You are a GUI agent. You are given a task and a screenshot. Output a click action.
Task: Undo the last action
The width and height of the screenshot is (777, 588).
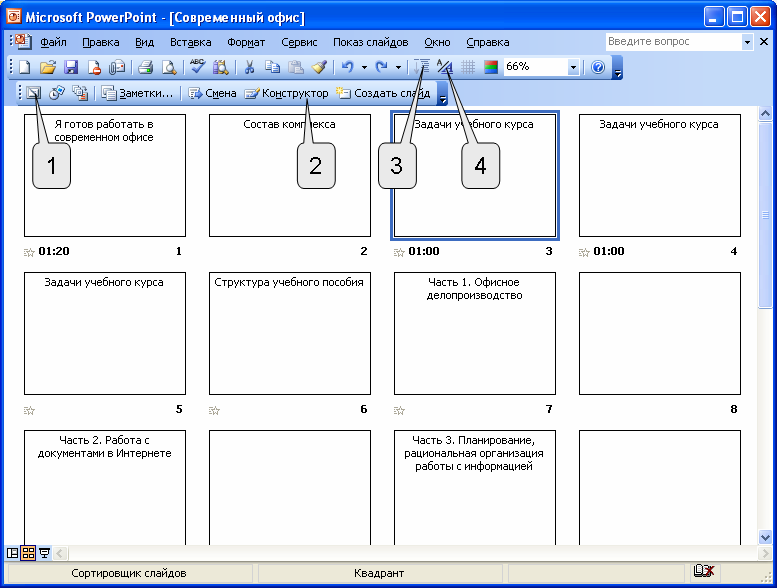click(x=348, y=66)
